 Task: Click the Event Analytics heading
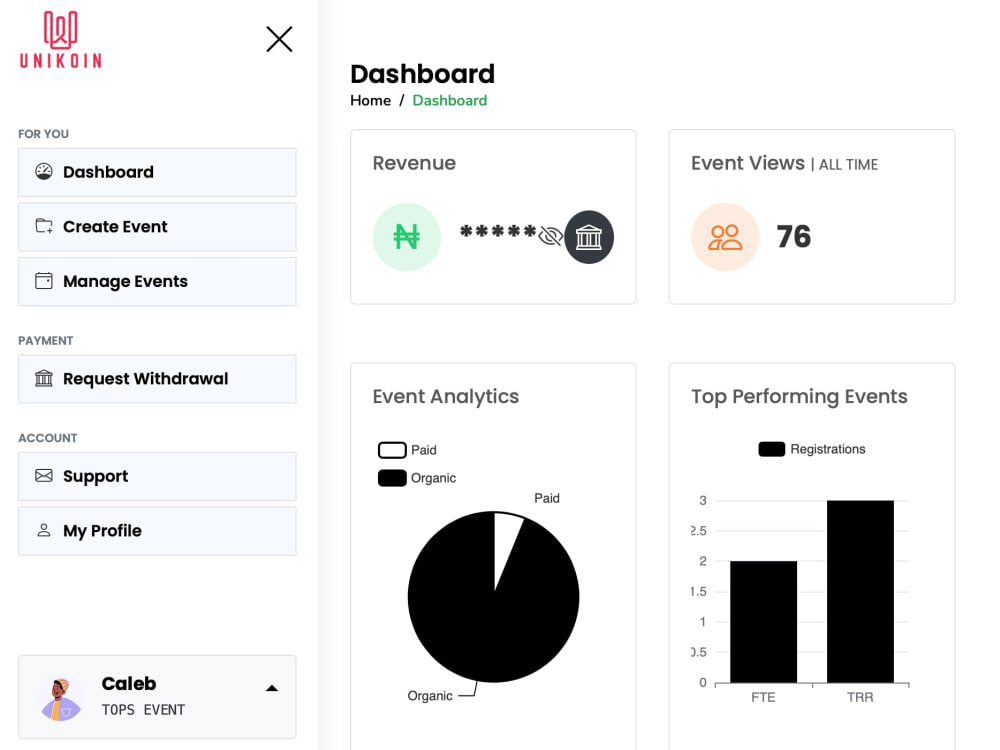coord(446,397)
